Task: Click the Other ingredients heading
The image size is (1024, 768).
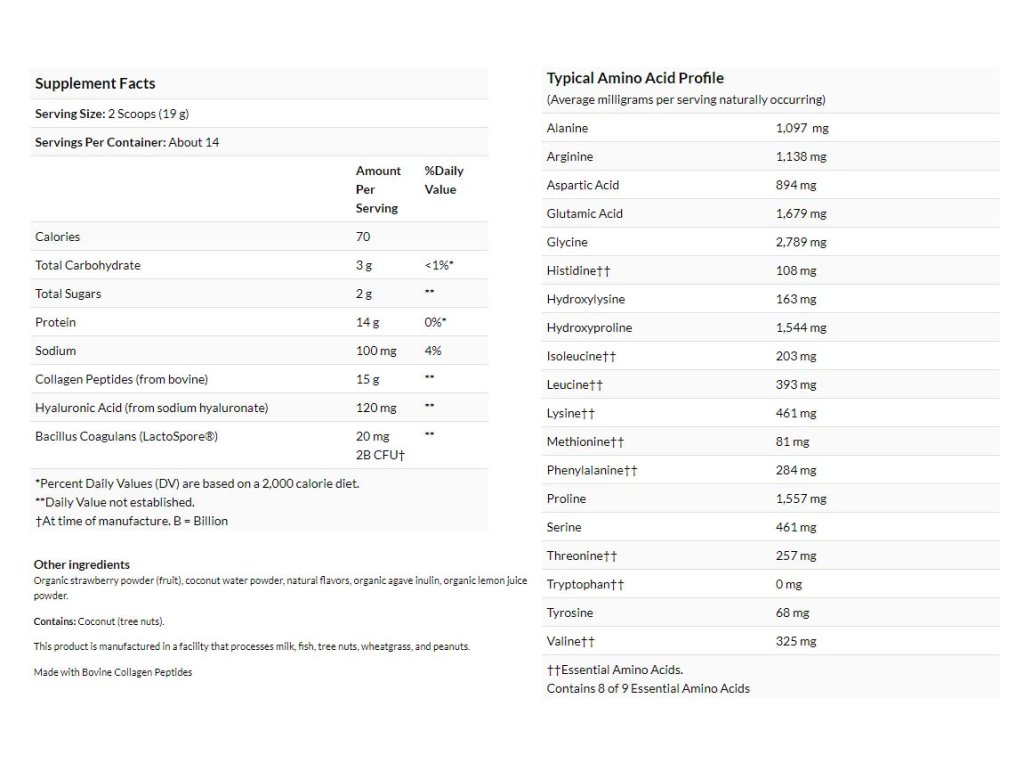Action: (x=82, y=564)
